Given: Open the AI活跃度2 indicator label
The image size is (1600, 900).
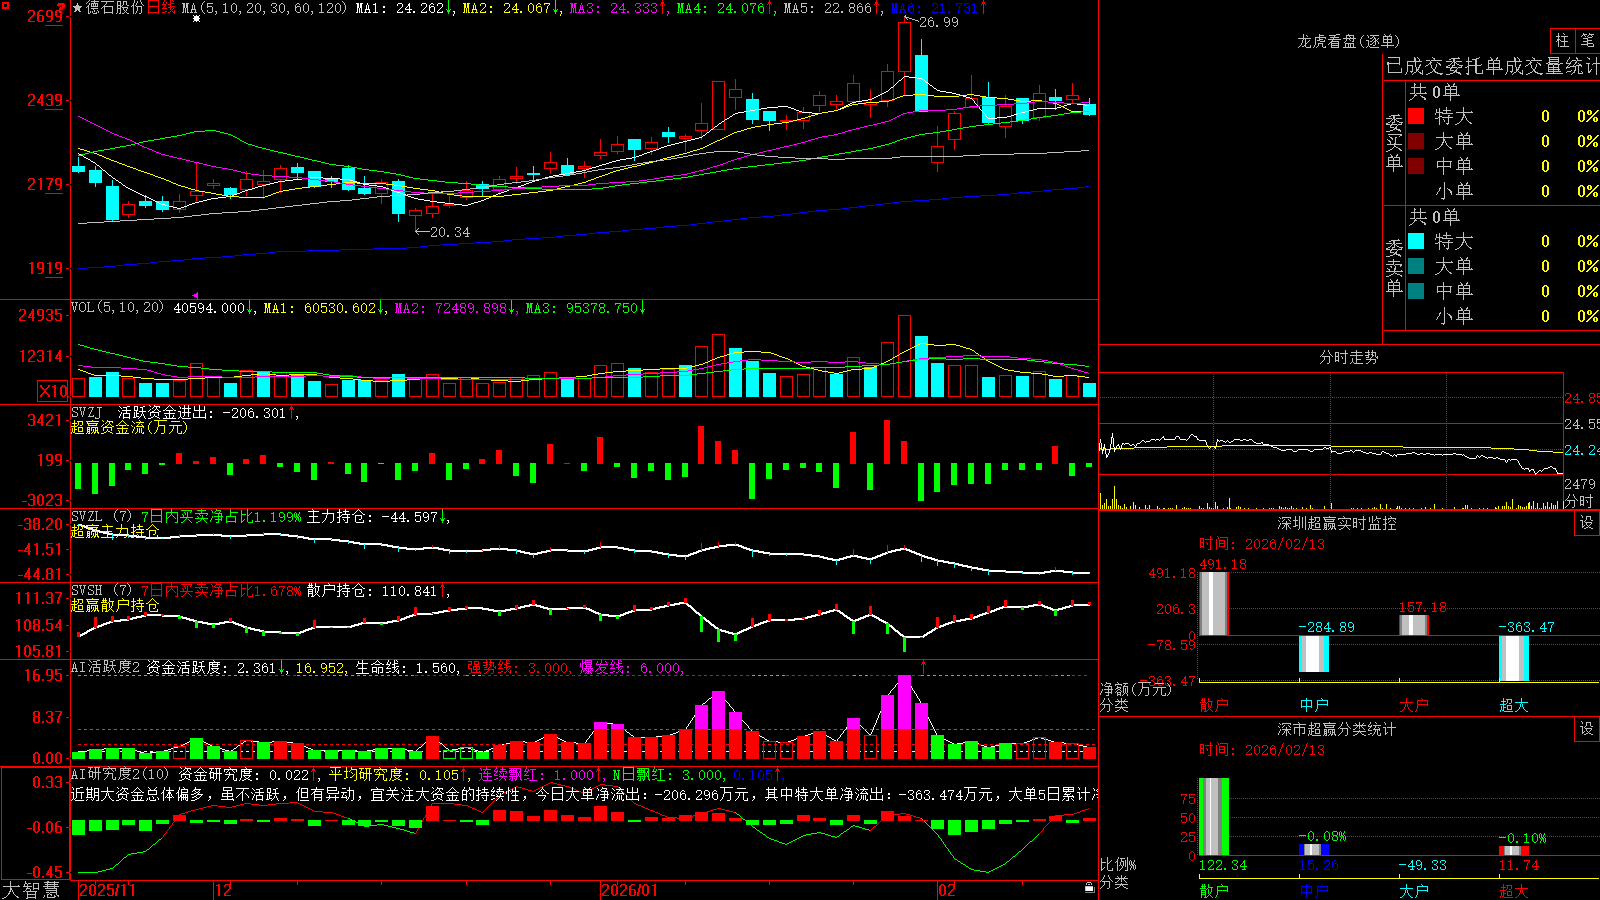Looking at the screenshot, I should pos(105,668).
